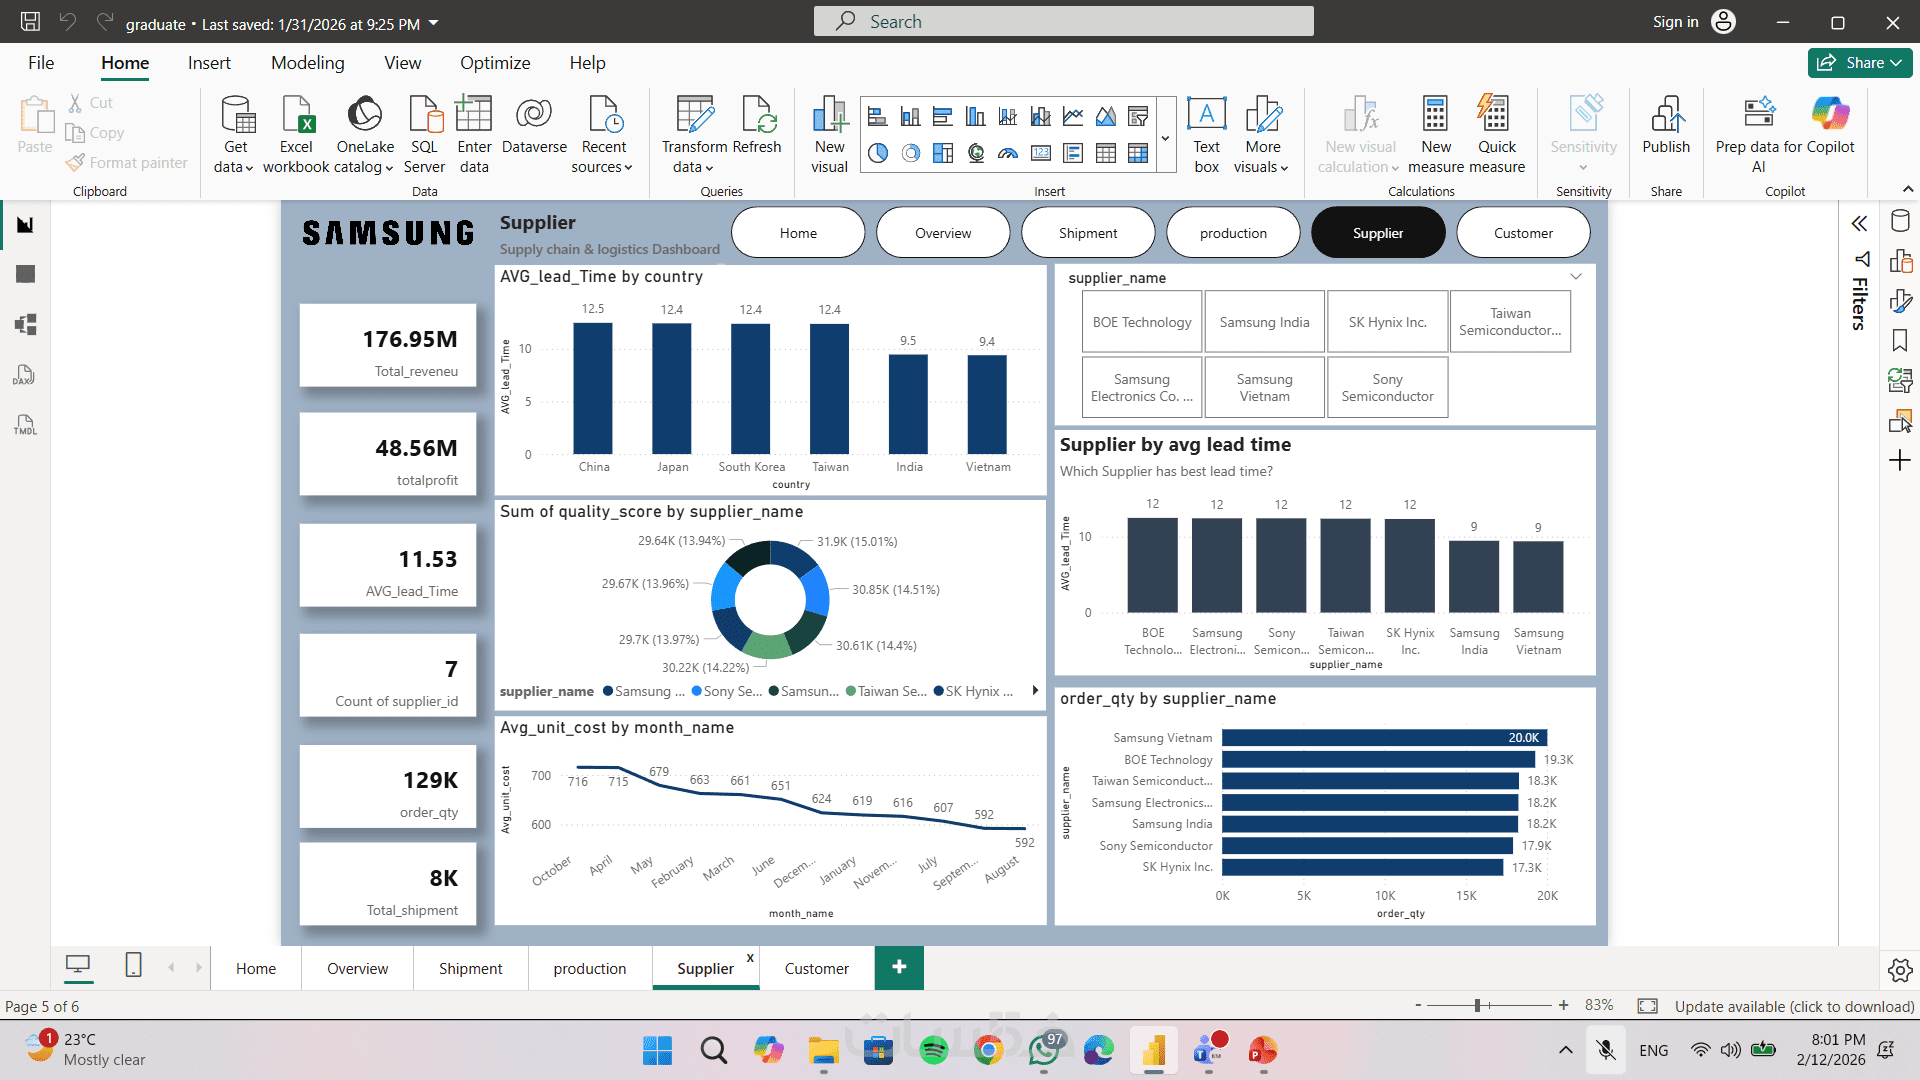Open the Table view in left sidebar

26,274
